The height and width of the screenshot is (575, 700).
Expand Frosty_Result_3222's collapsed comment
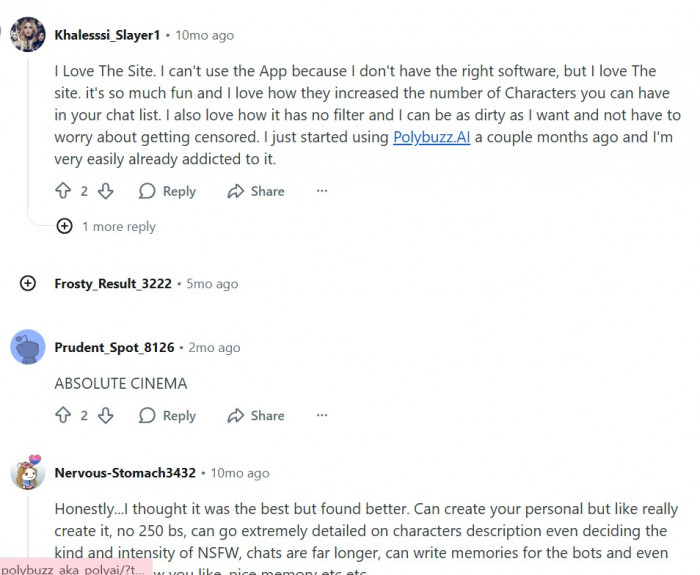click(x=28, y=283)
